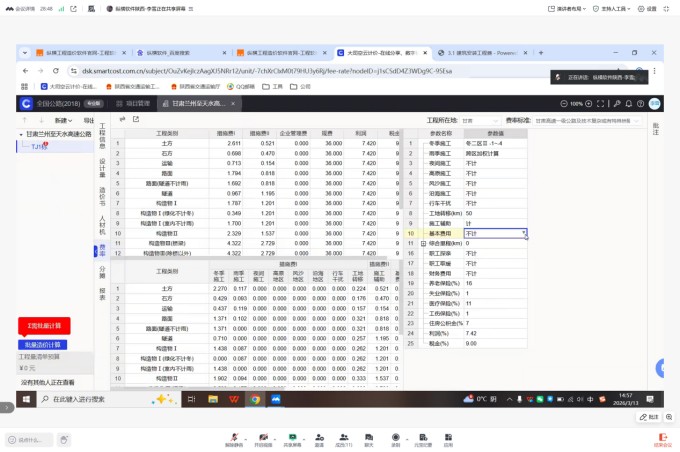Select the 工程信息 vertical side tab

coord(102,135)
